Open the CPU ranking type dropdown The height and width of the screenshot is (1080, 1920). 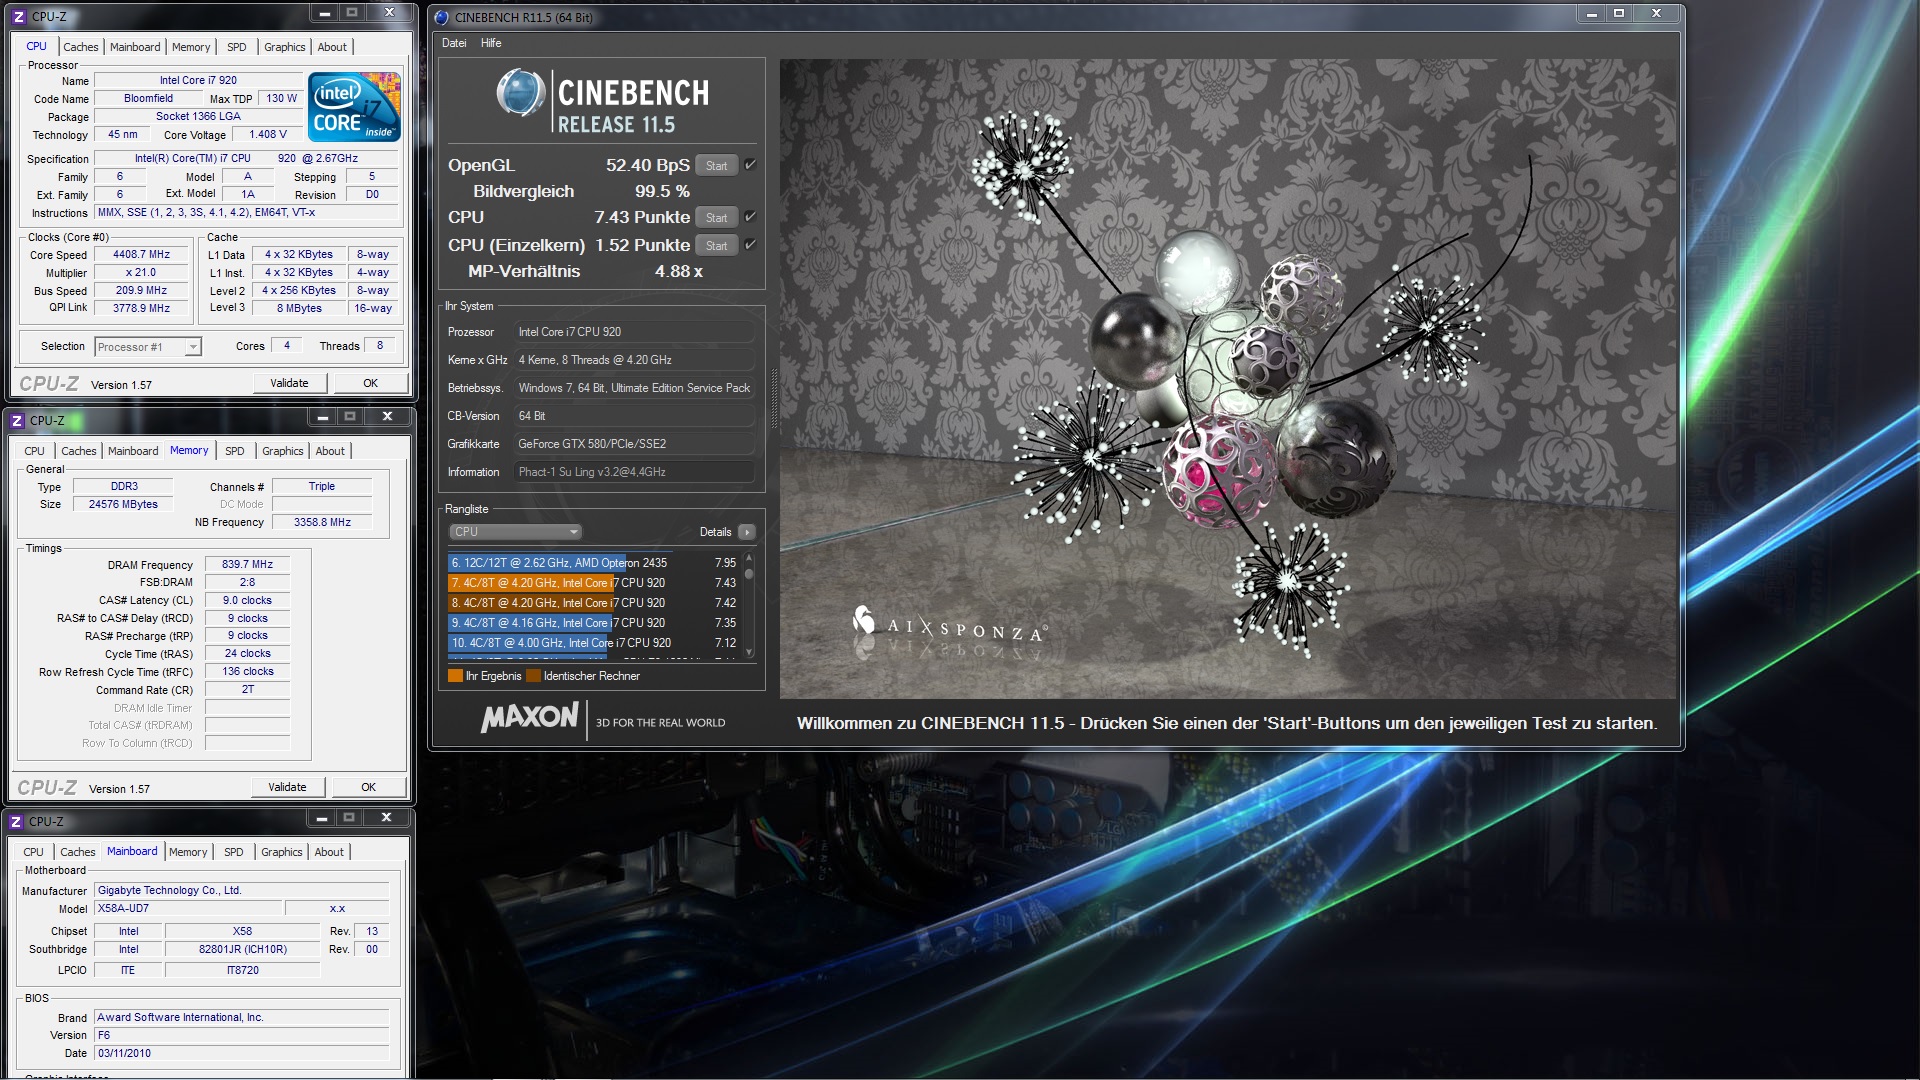515,532
